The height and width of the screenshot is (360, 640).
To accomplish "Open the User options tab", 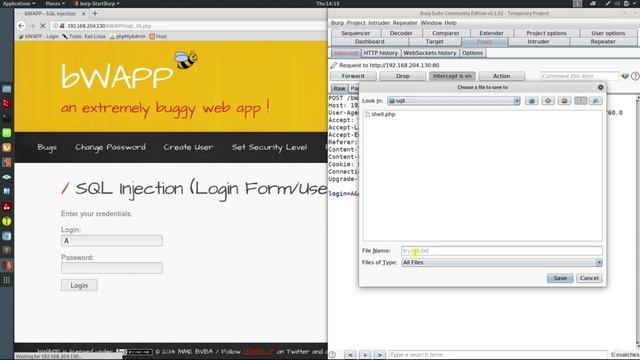I will (x=608, y=33).
